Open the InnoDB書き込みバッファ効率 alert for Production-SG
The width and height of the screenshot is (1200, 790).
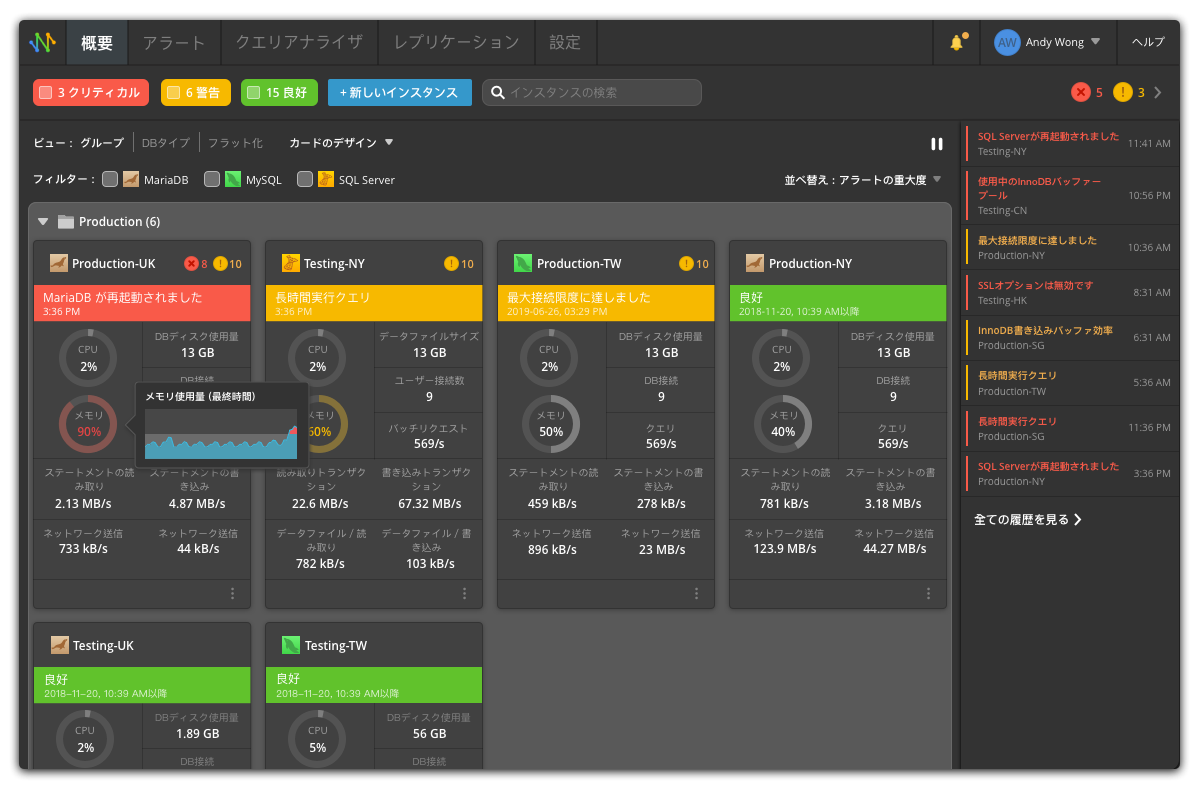[x=1068, y=337]
